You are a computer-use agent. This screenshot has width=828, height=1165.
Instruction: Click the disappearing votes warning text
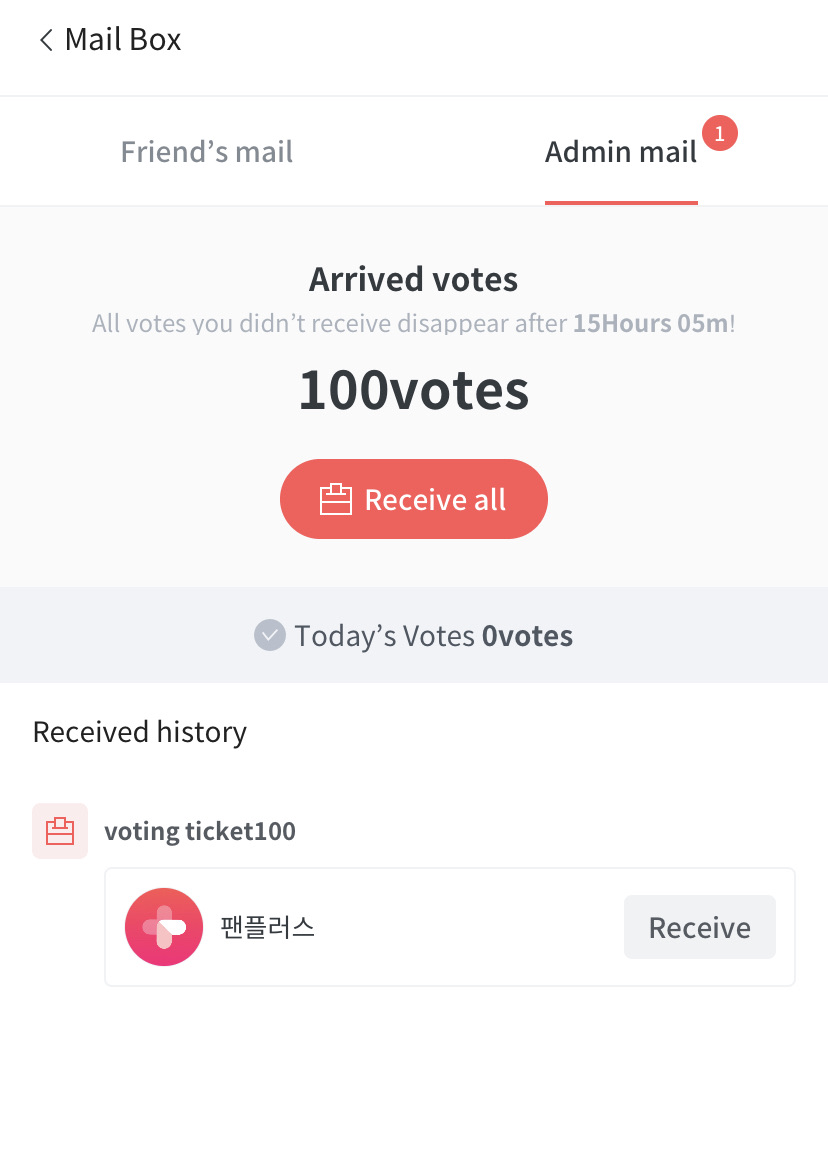click(330, 324)
